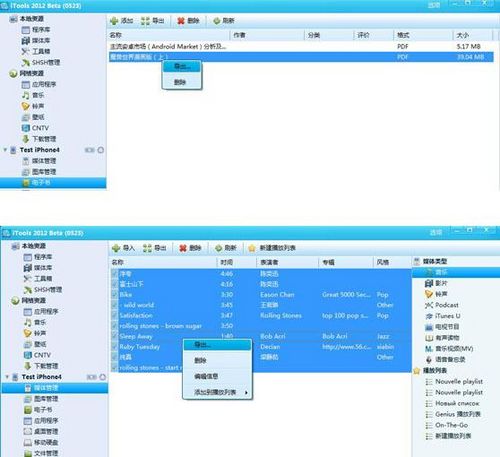Click 'Eason Chan' artist cell
500x457 pixels.
tap(277, 295)
